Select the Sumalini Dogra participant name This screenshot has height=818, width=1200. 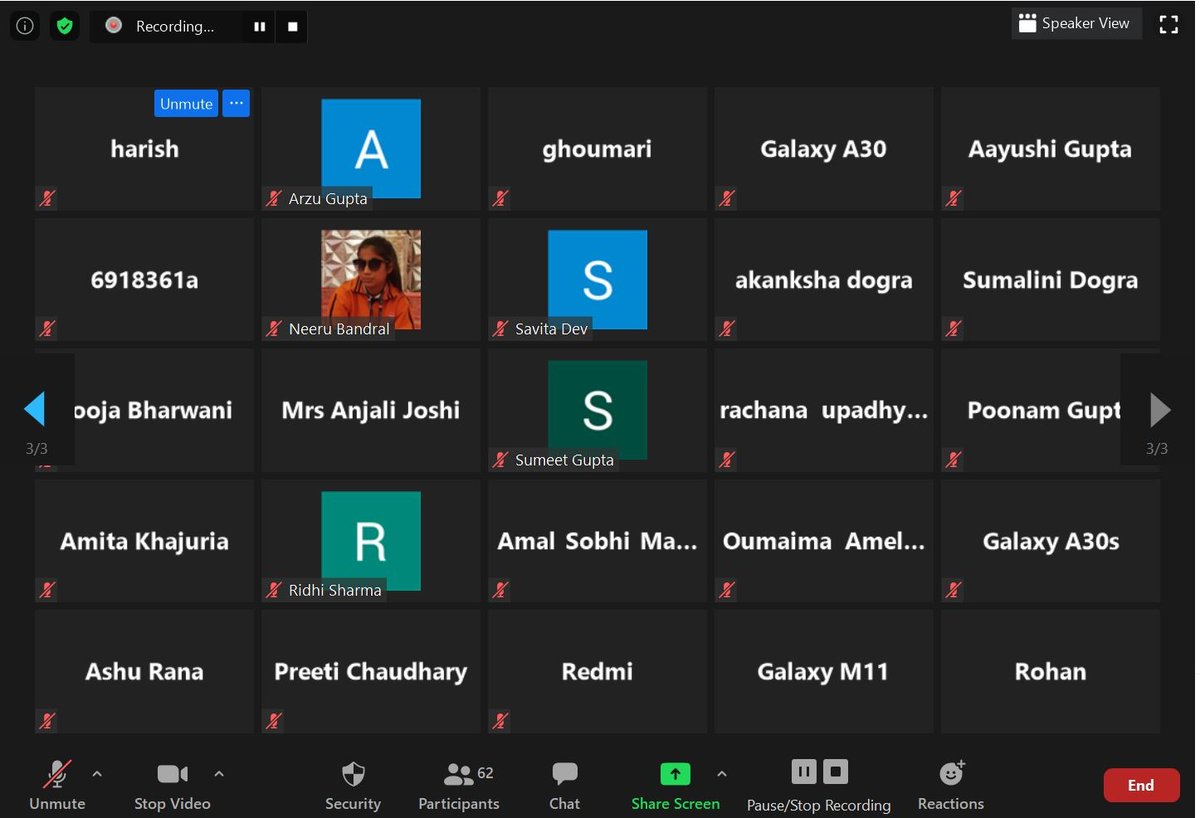[x=1050, y=280]
